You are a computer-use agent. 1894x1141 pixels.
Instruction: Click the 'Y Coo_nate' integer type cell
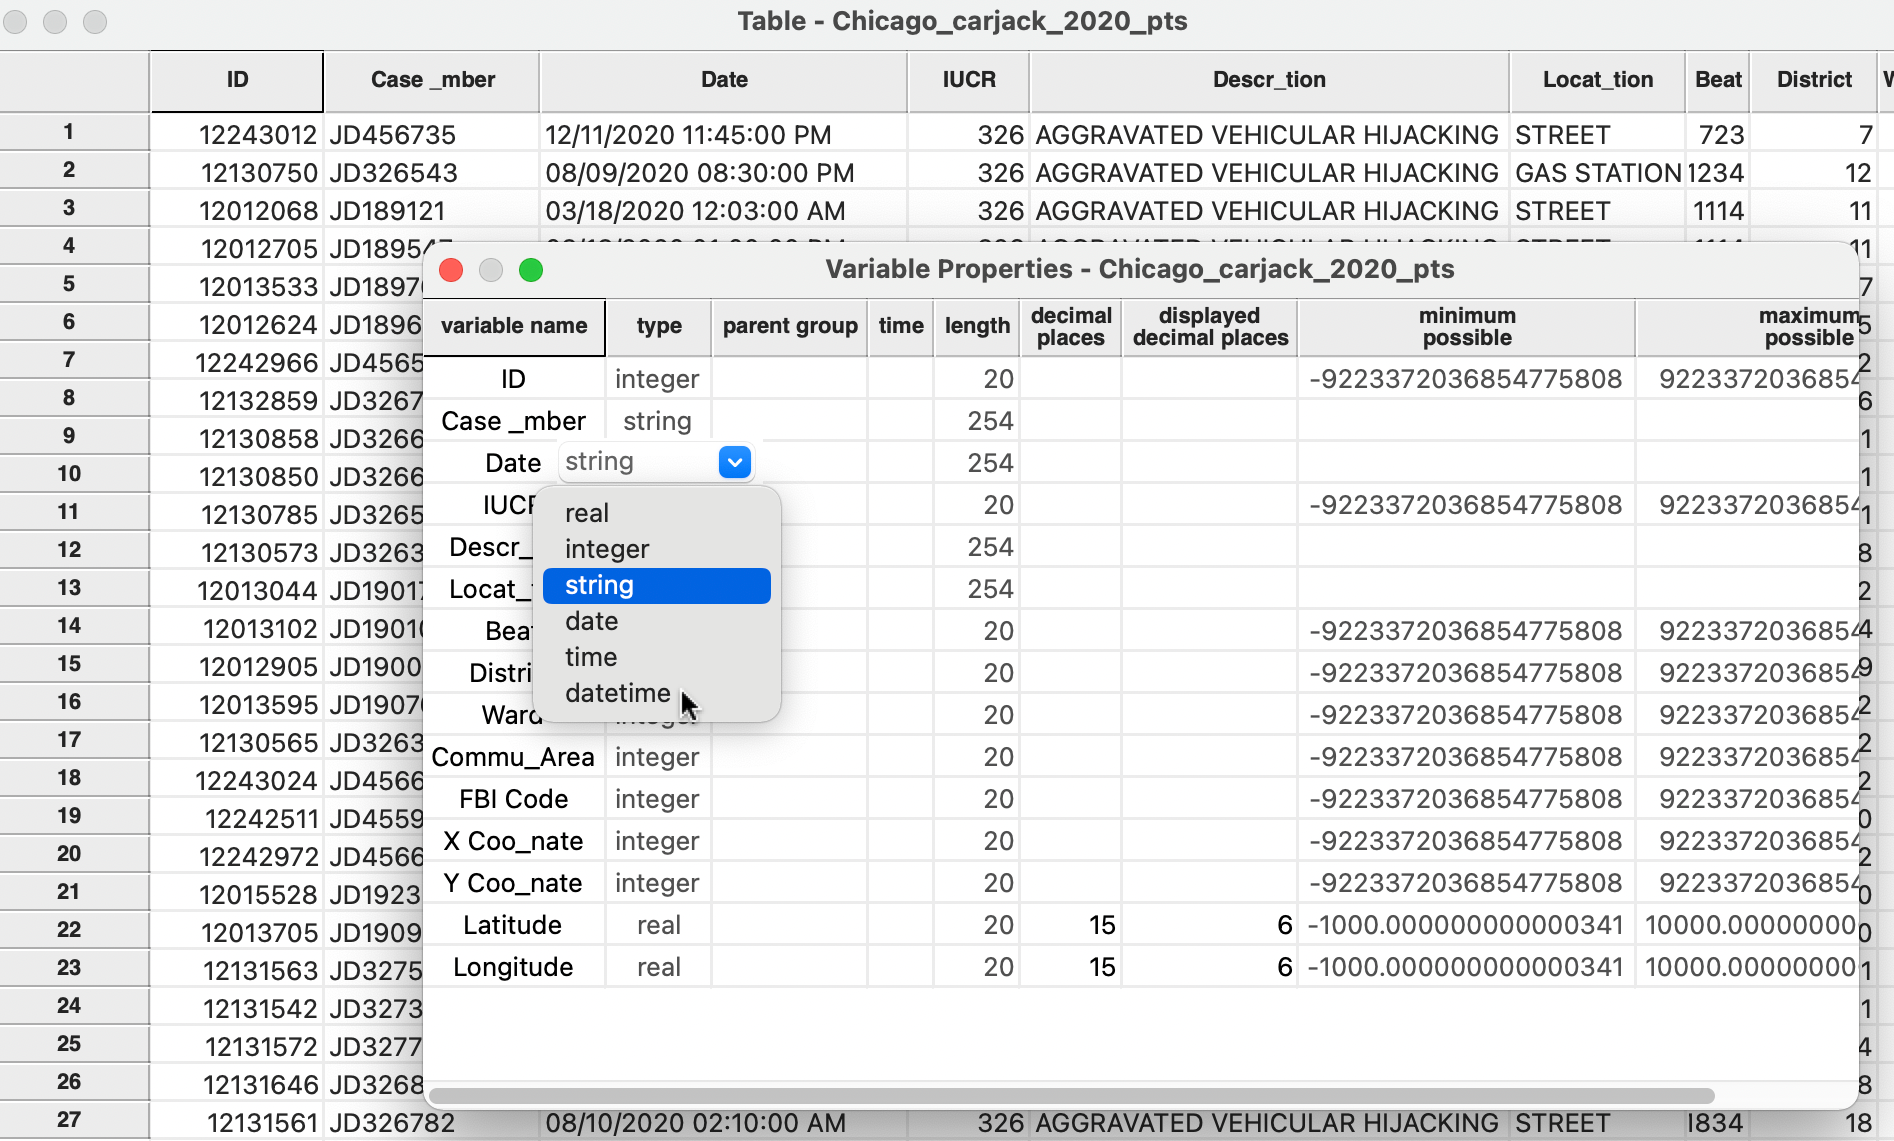658,883
